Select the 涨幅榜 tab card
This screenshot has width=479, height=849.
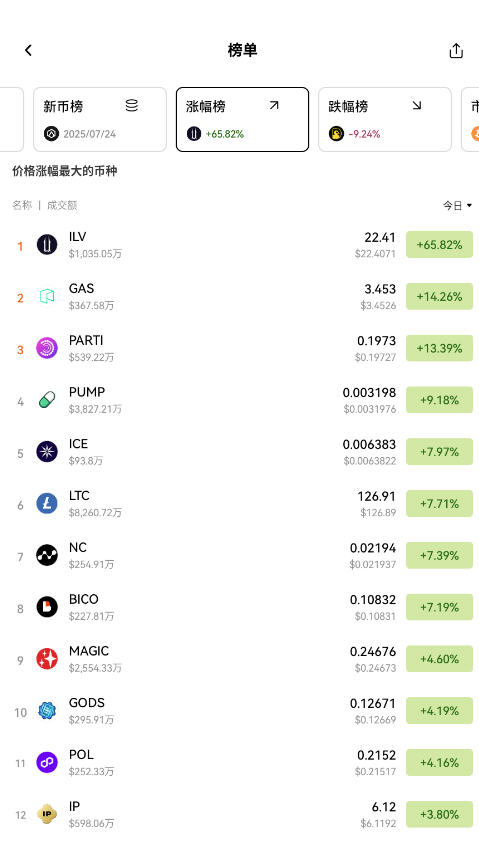point(242,119)
